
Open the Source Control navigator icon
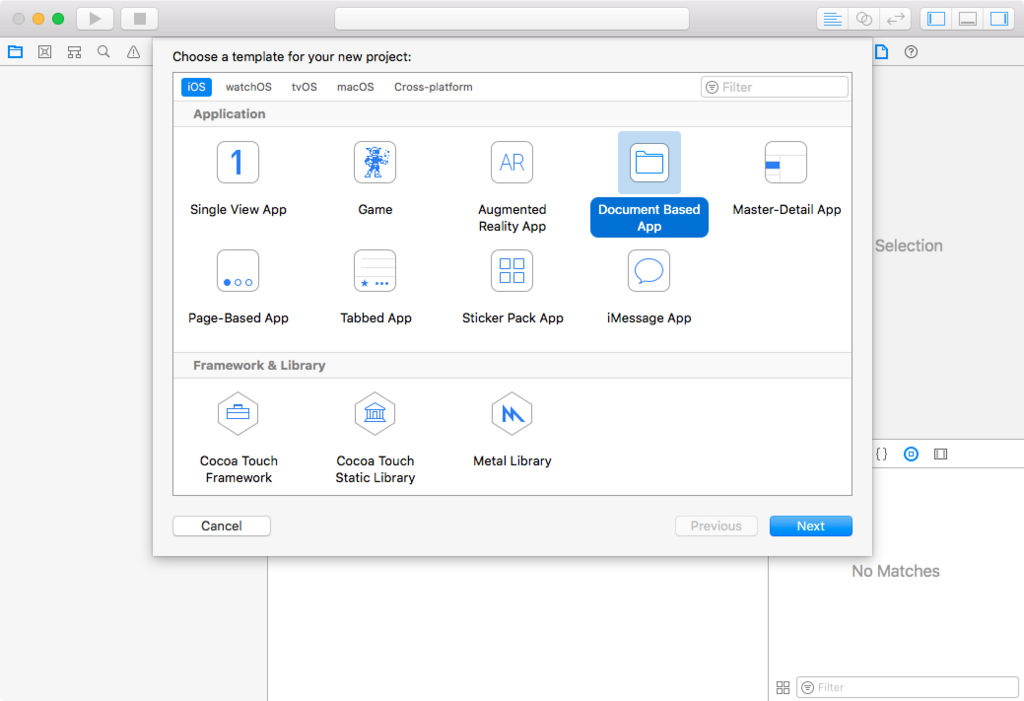pyautogui.click(x=44, y=52)
